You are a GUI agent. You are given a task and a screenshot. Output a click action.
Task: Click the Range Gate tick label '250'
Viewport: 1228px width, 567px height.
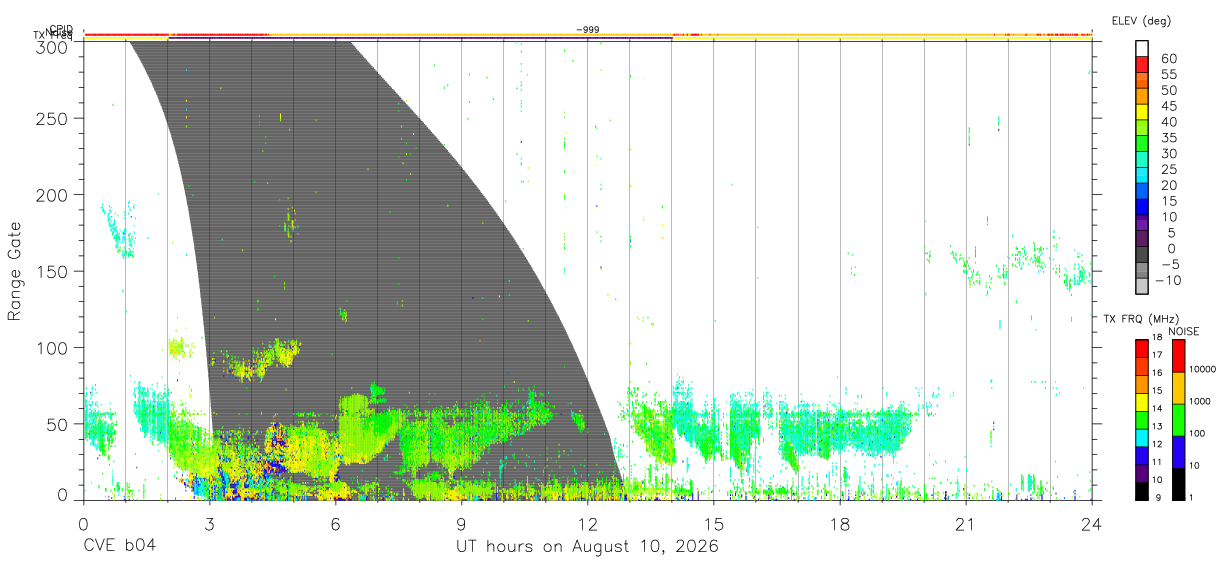pos(52,118)
